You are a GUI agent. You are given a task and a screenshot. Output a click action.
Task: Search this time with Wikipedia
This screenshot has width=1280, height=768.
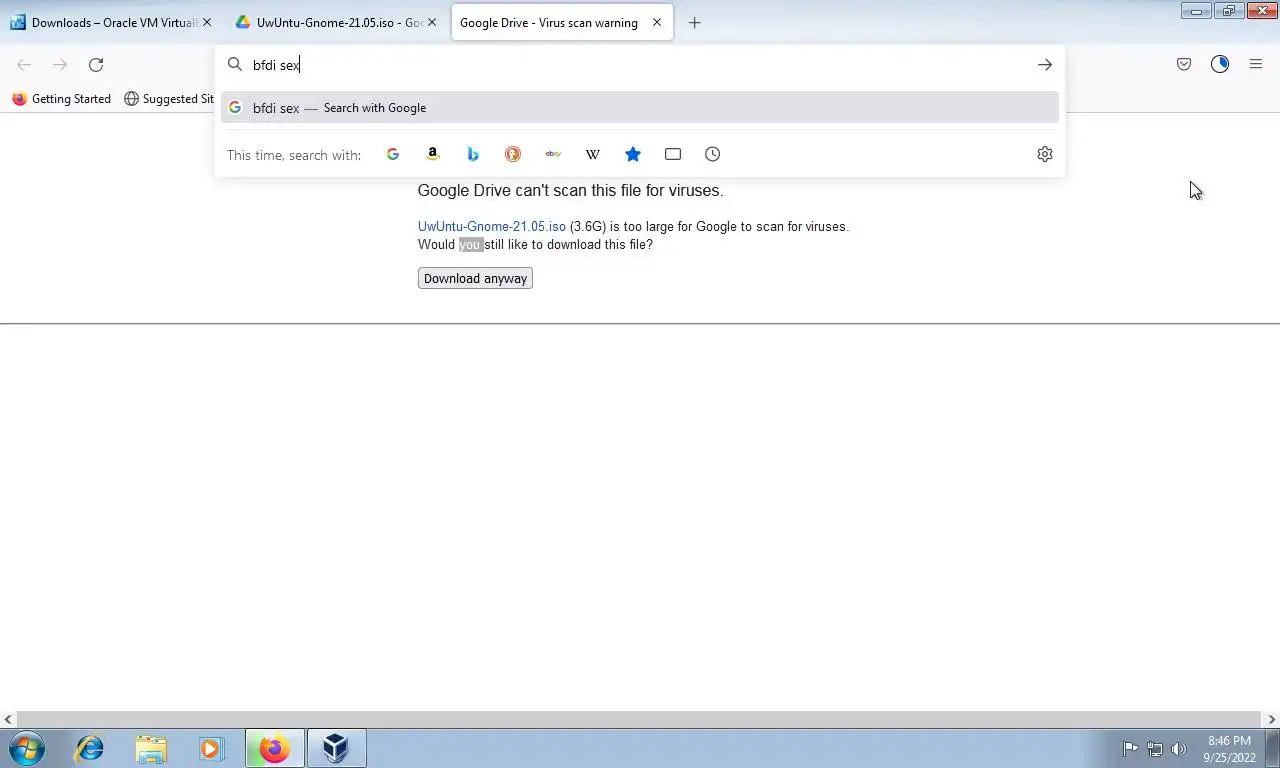593,154
